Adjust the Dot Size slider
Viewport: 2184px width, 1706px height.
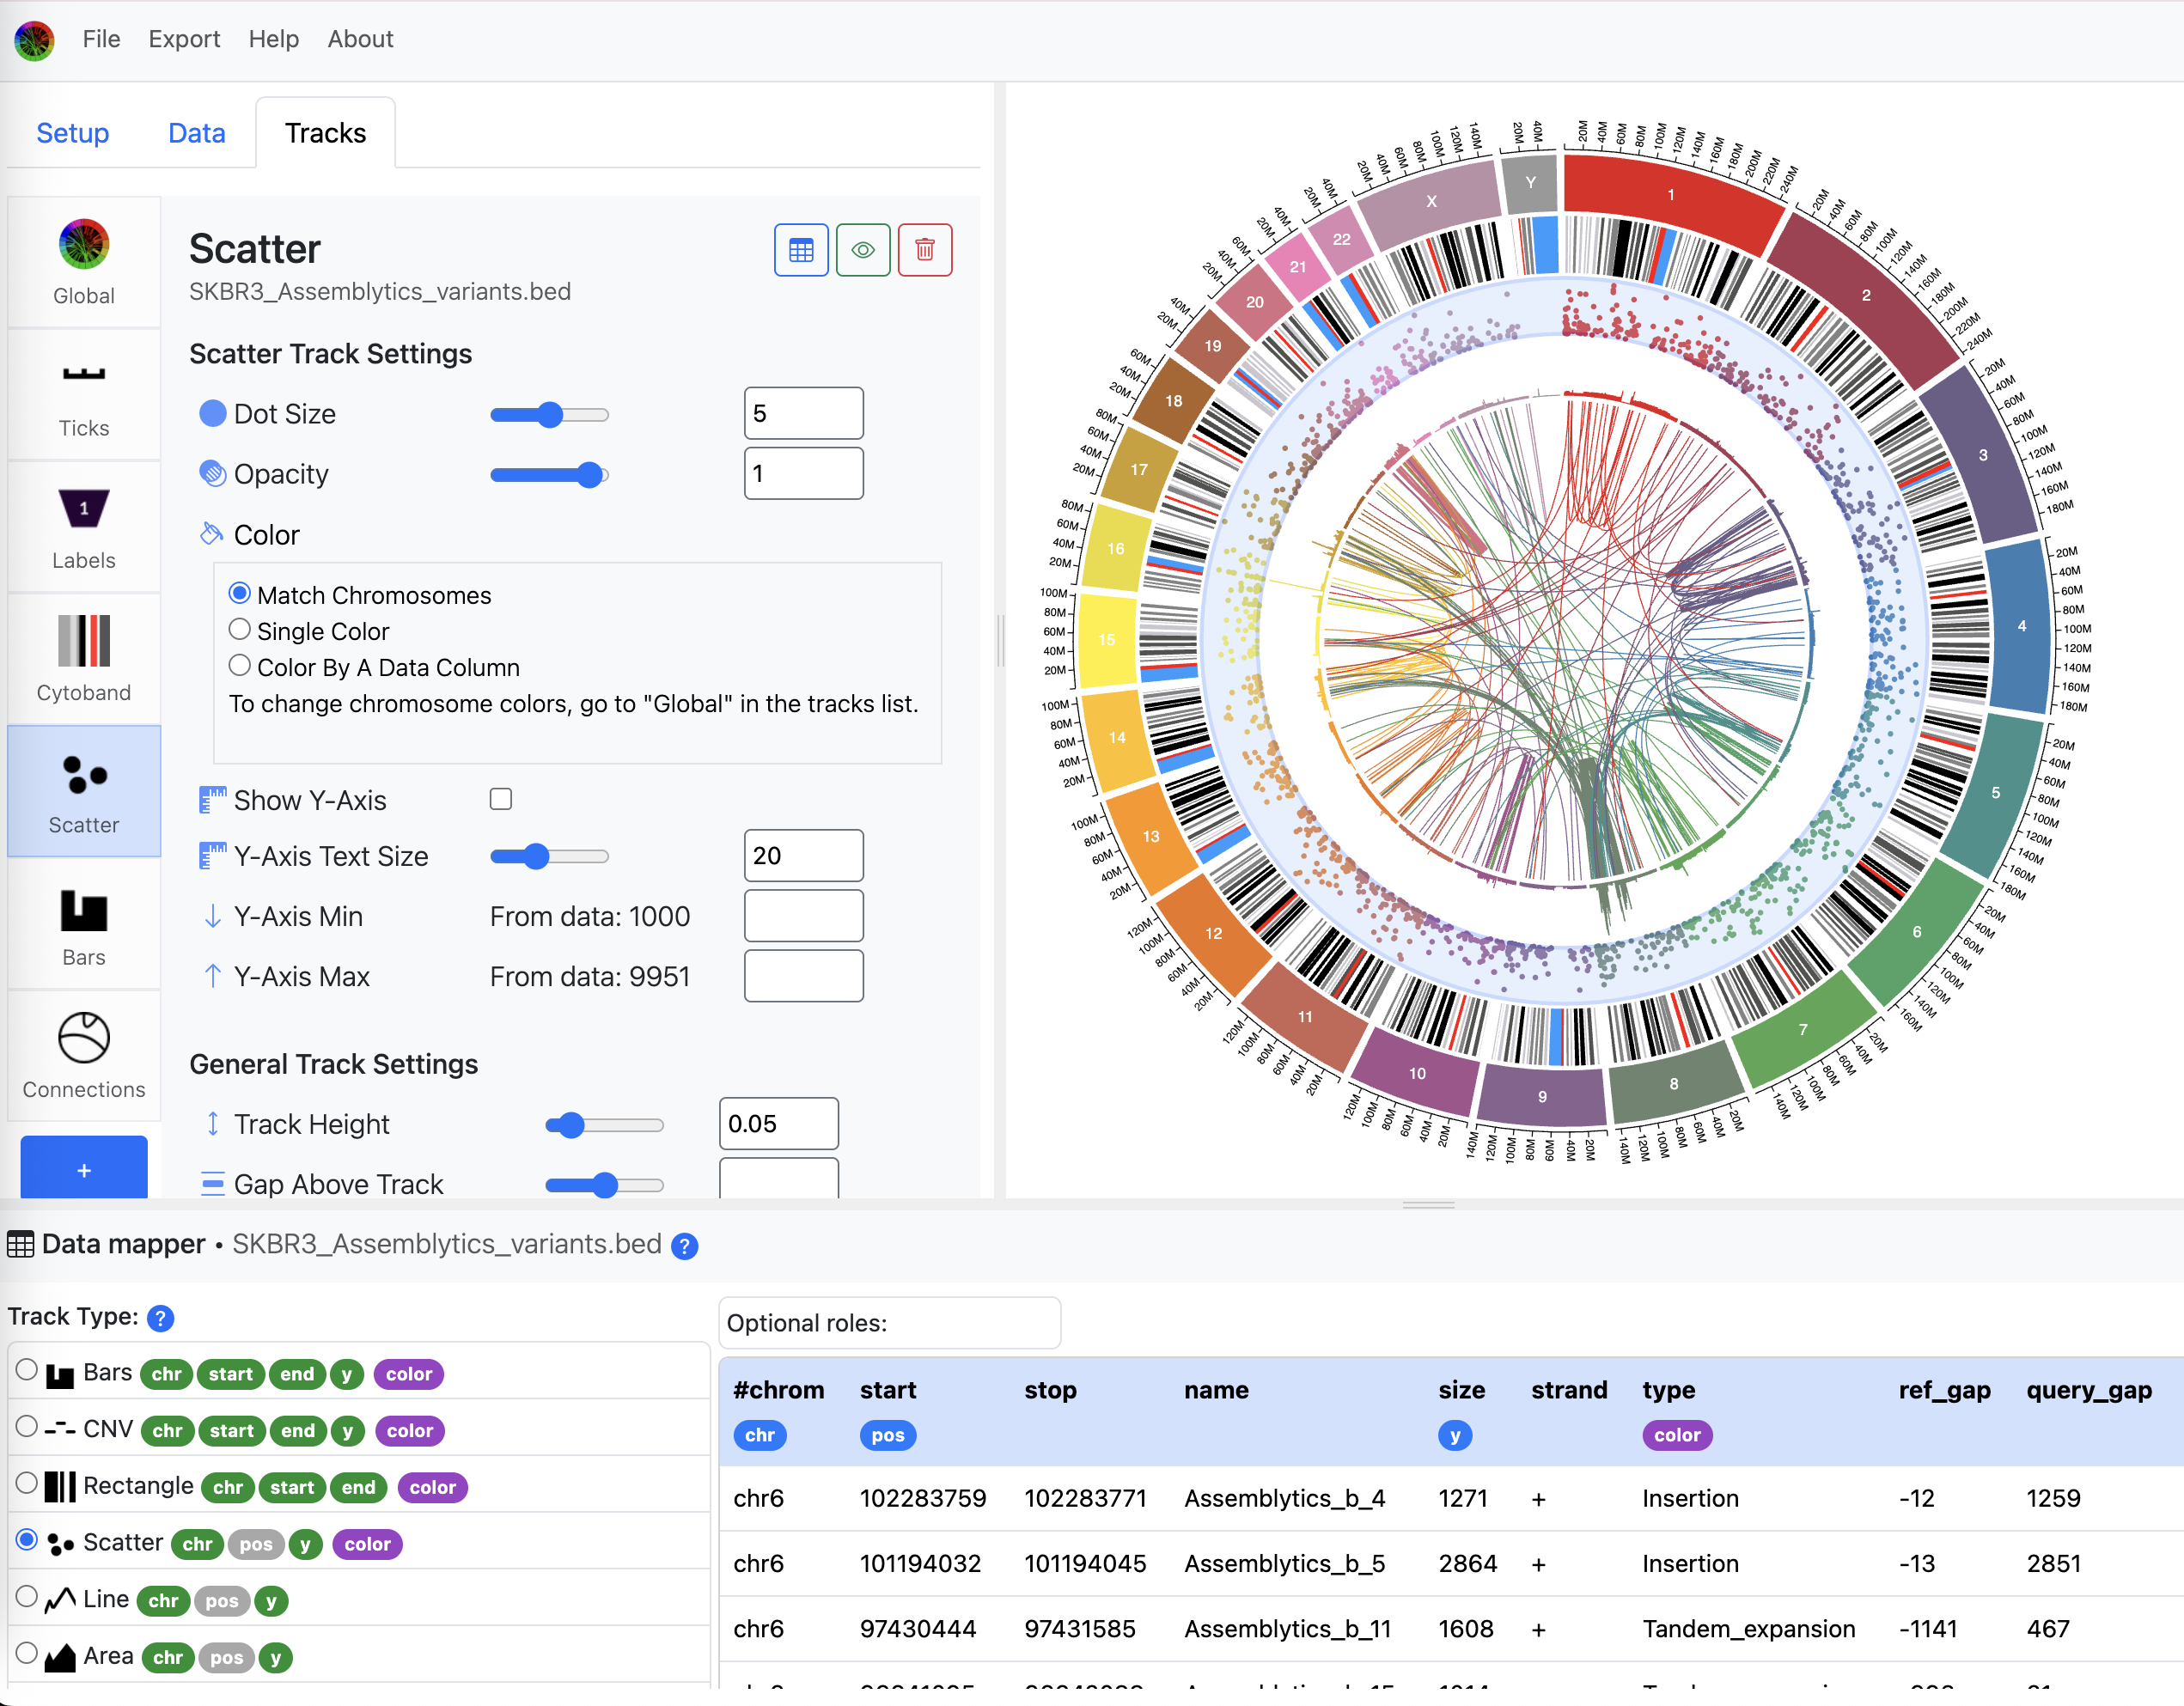550,414
